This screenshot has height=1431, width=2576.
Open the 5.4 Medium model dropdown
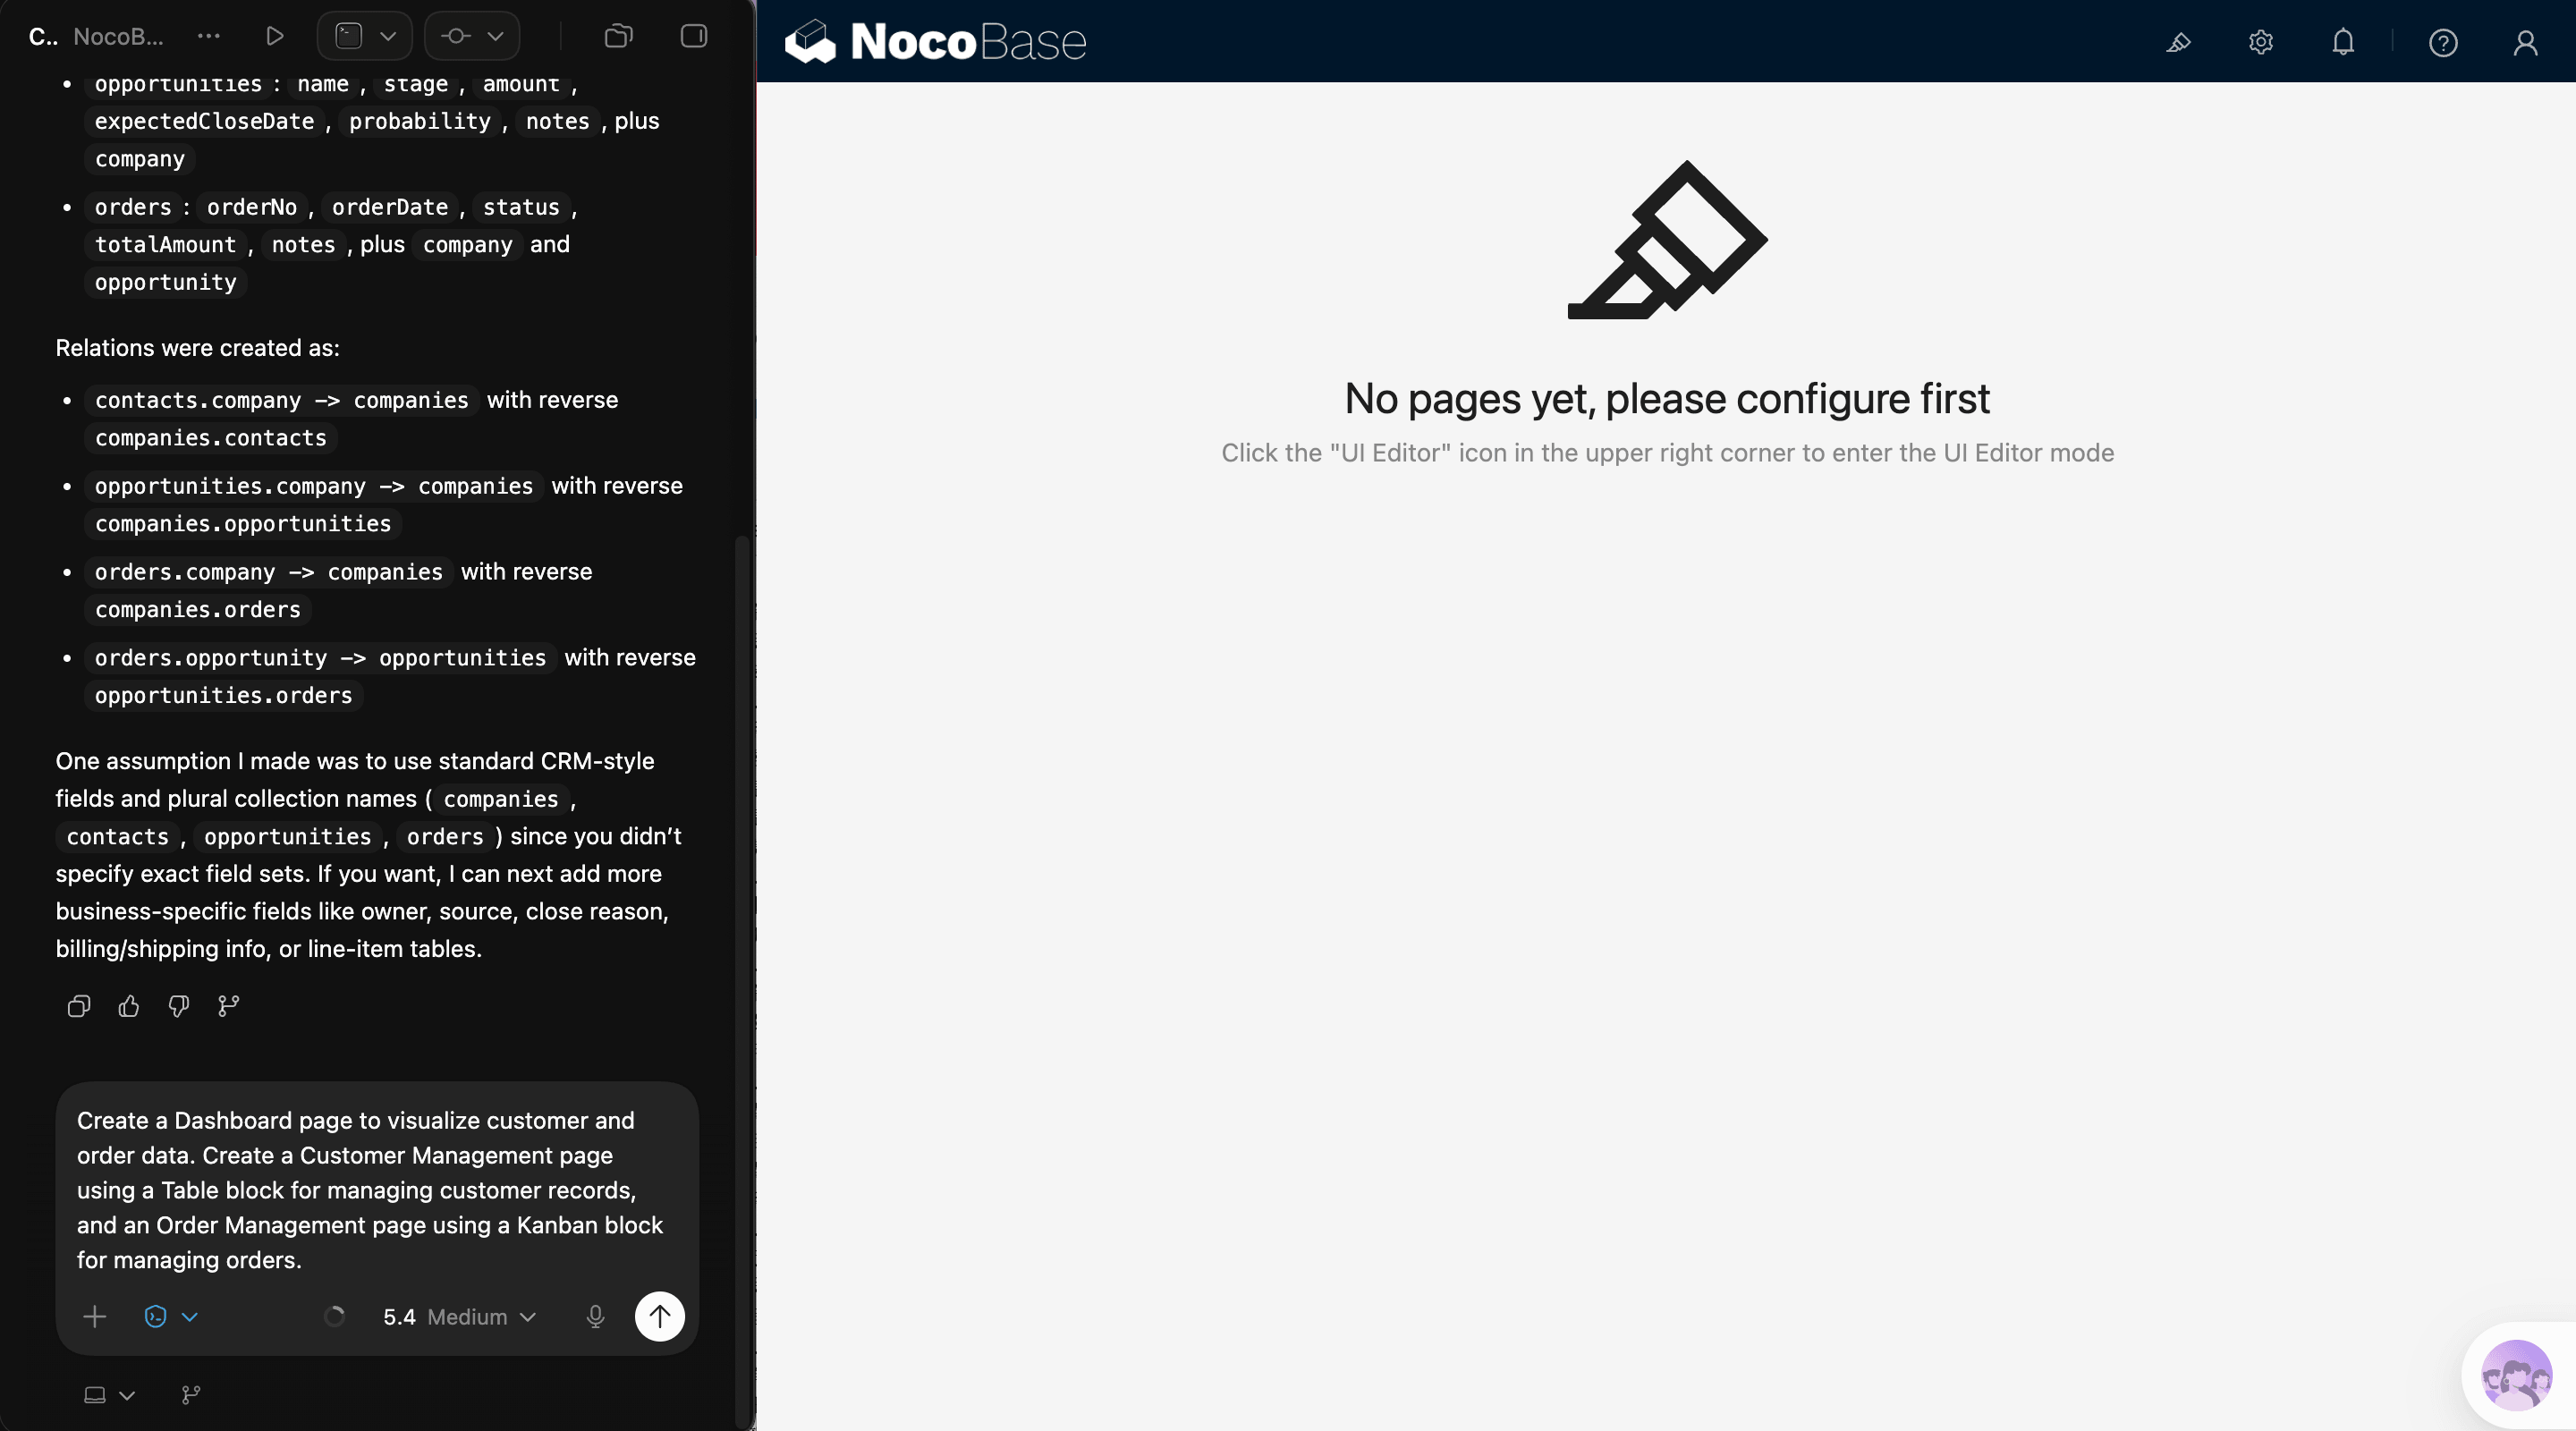(460, 1316)
